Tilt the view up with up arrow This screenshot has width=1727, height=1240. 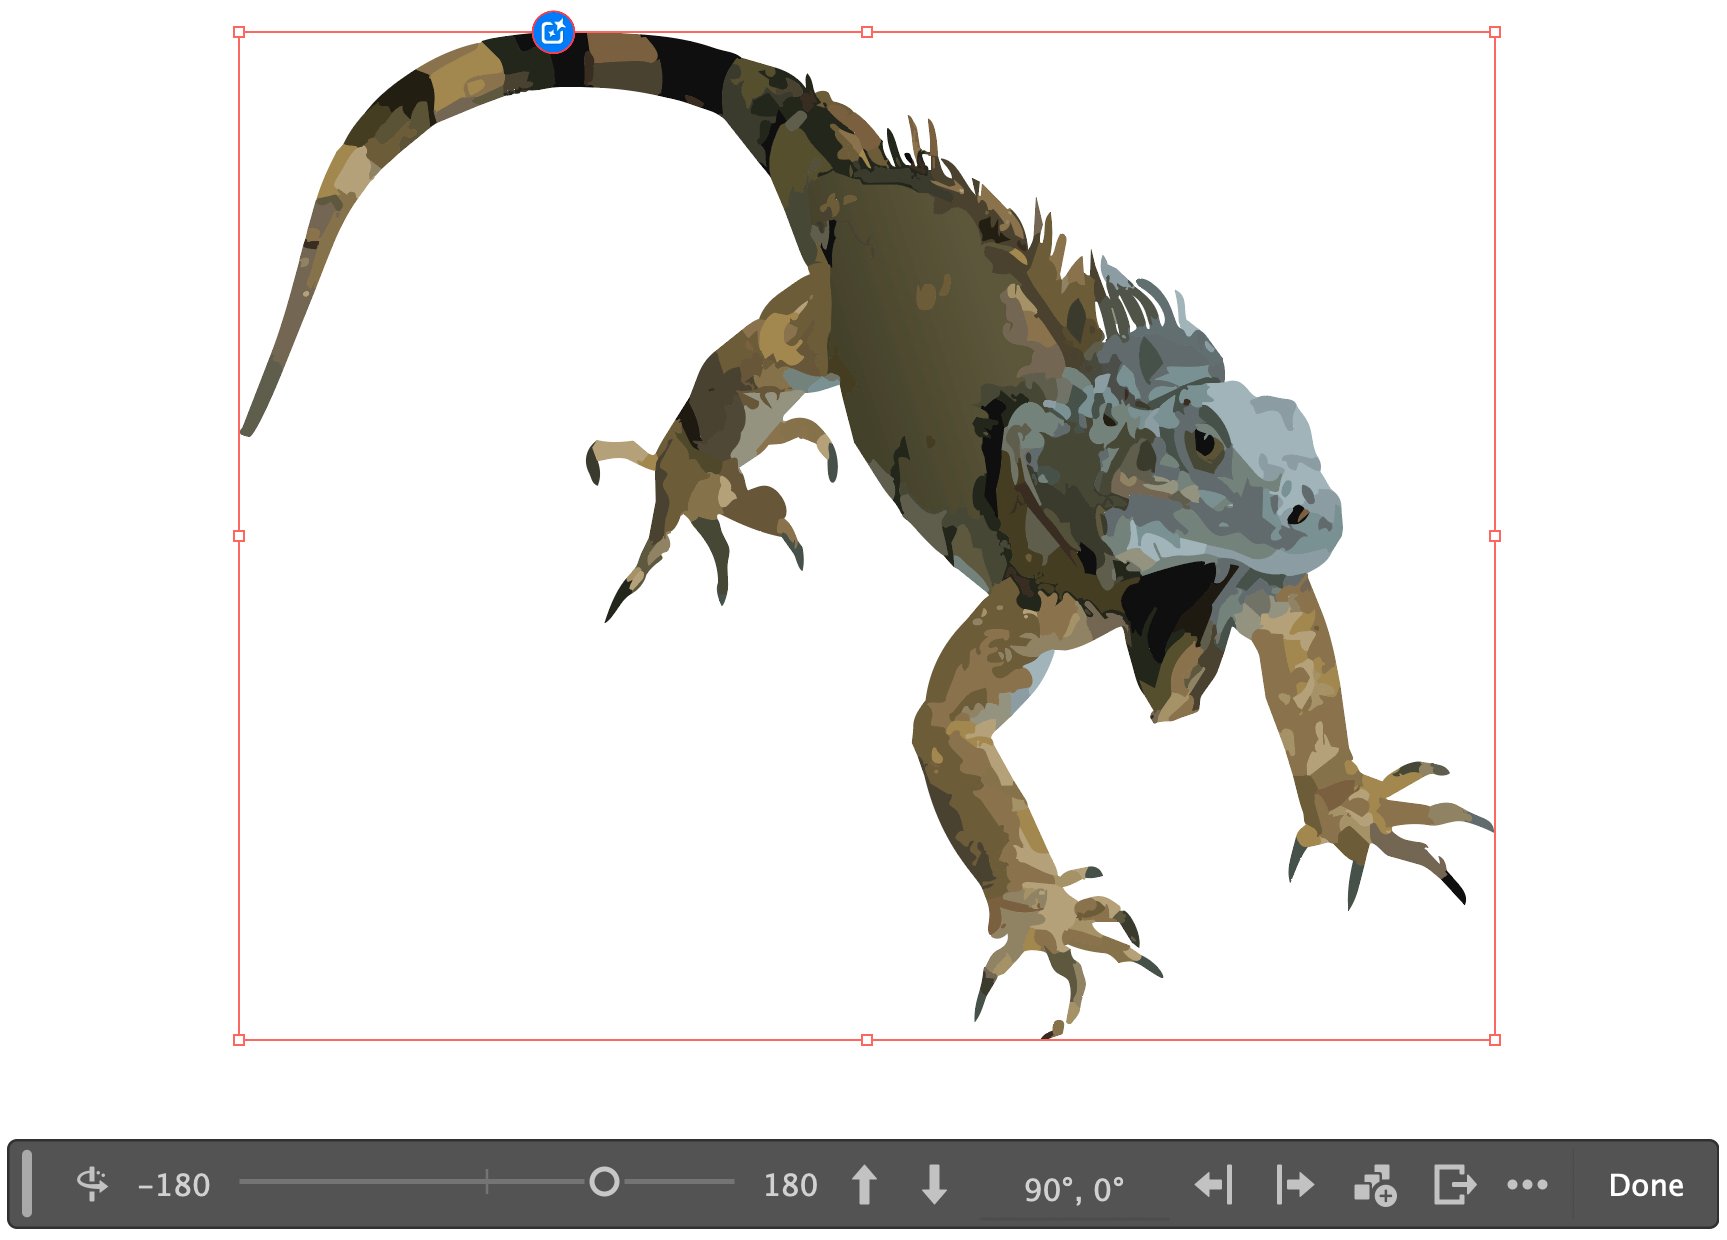[x=864, y=1185]
